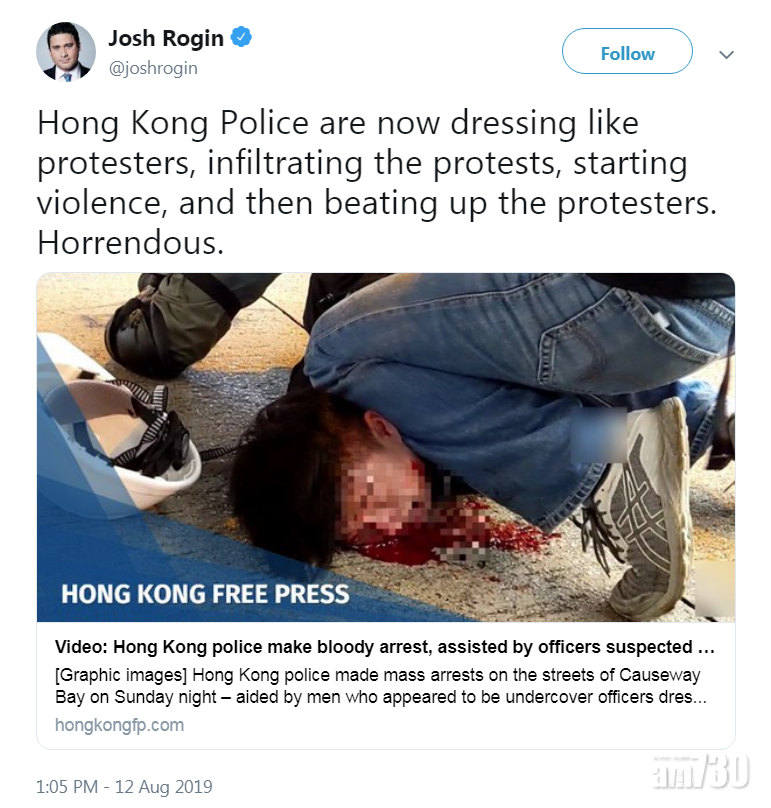This screenshot has height=808, width=771.
Task: Click the white helmet in the photo
Action: point(119,428)
